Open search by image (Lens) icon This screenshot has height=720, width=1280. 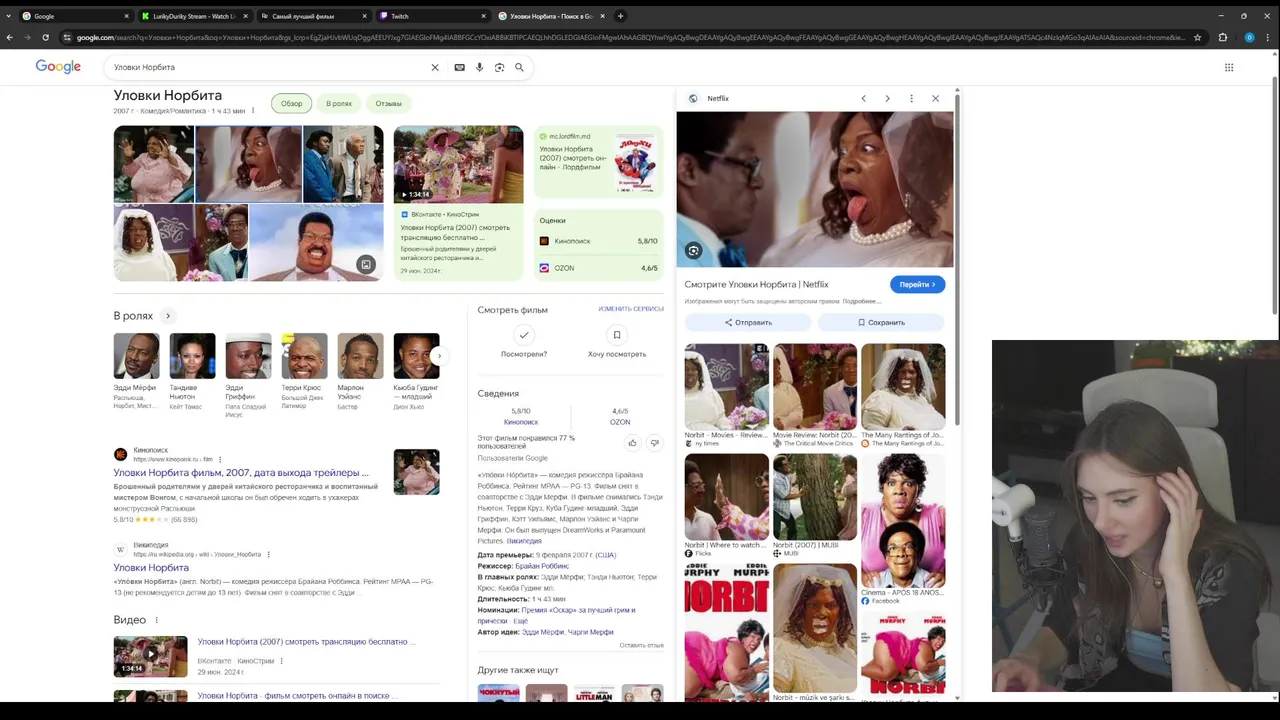pyautogui.click(x=499, y=67)
